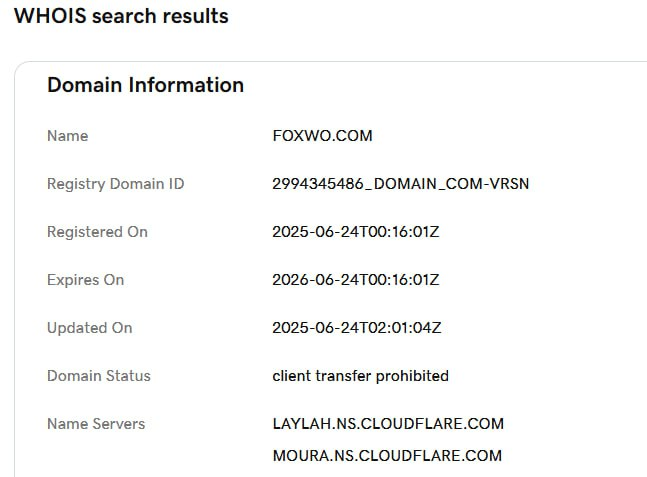
Task: Click the Domain Status label
Action: tap(98, 376)
